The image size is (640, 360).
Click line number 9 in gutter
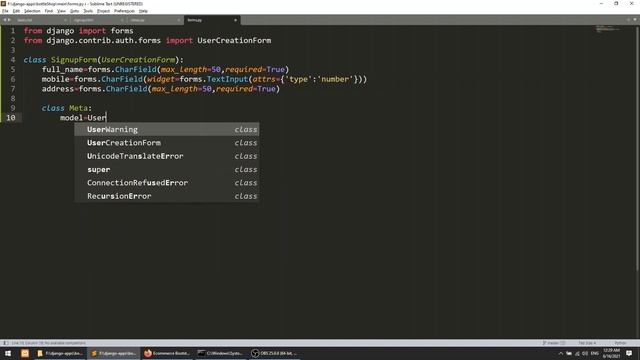tap(13, 108)
